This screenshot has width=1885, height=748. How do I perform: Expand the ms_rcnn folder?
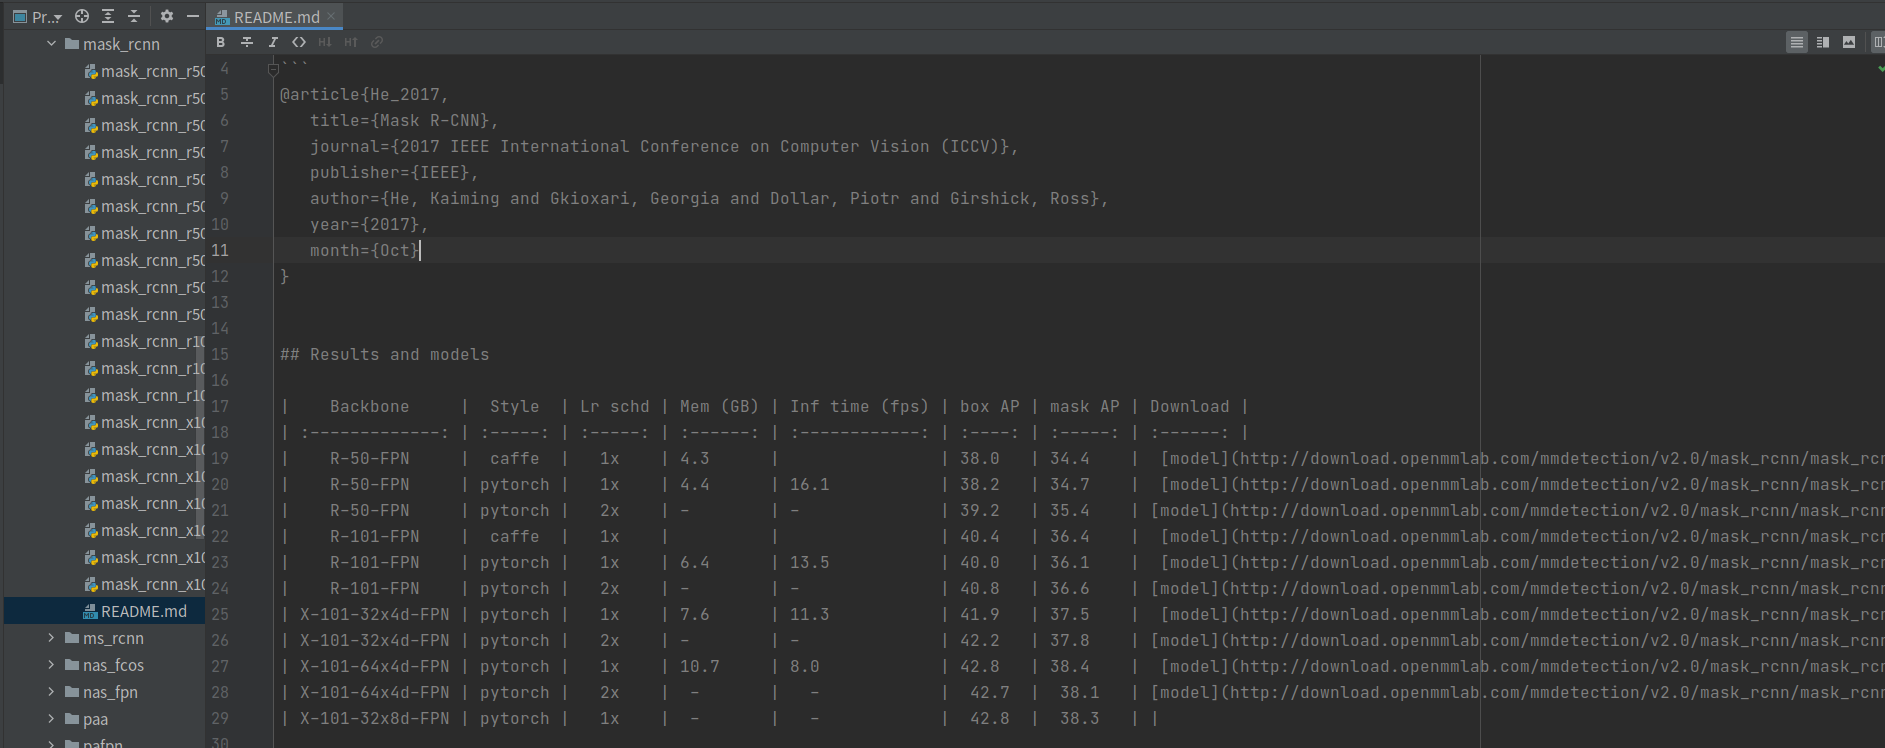coord(51,638)
